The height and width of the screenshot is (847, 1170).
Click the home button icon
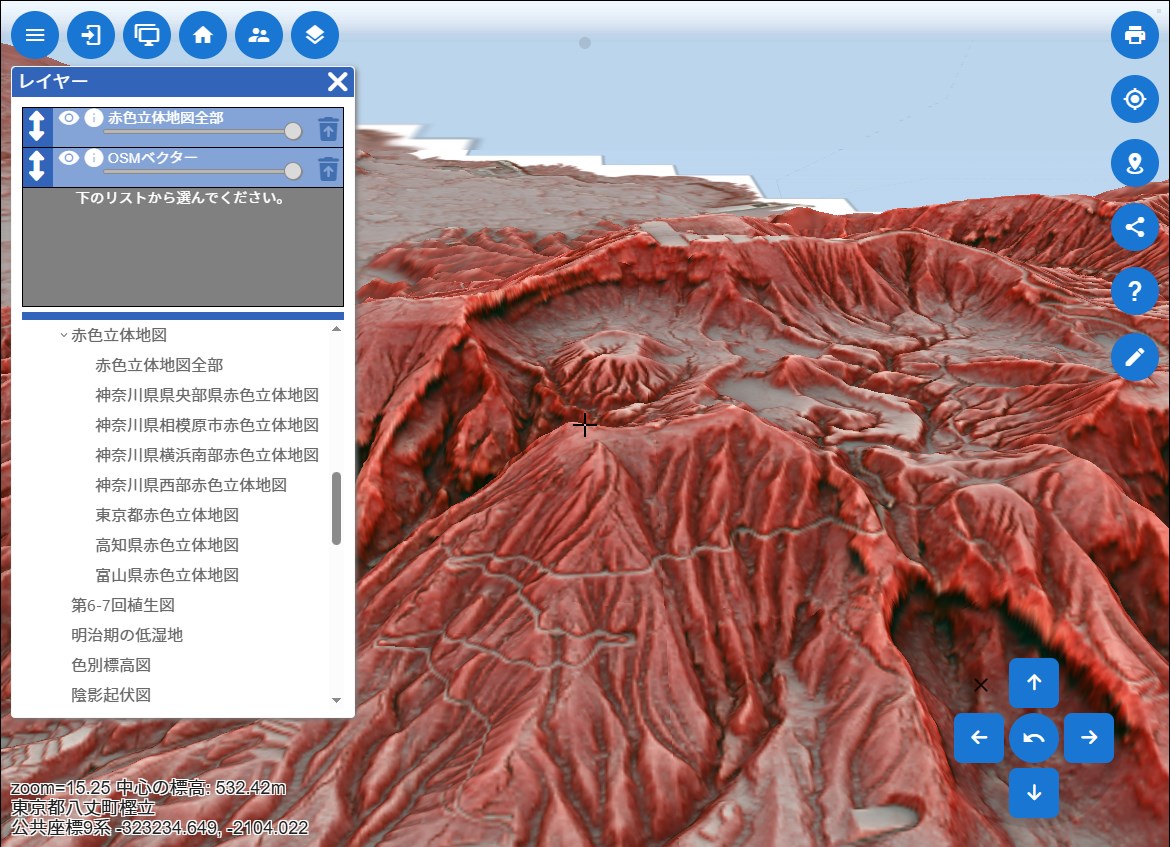click(203, 35)
